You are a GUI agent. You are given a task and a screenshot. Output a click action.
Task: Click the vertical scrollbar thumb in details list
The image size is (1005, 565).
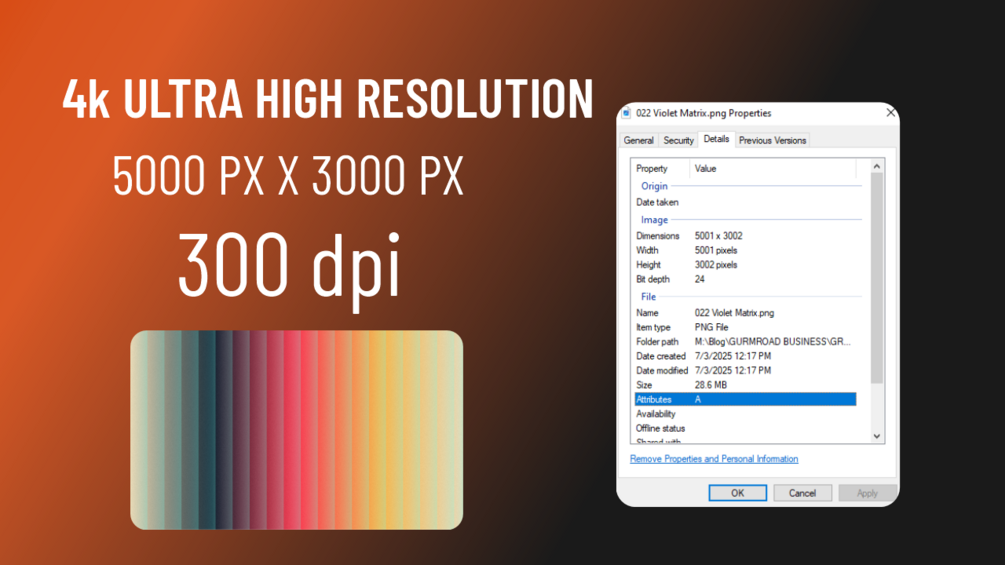click(x=876, y=279)
